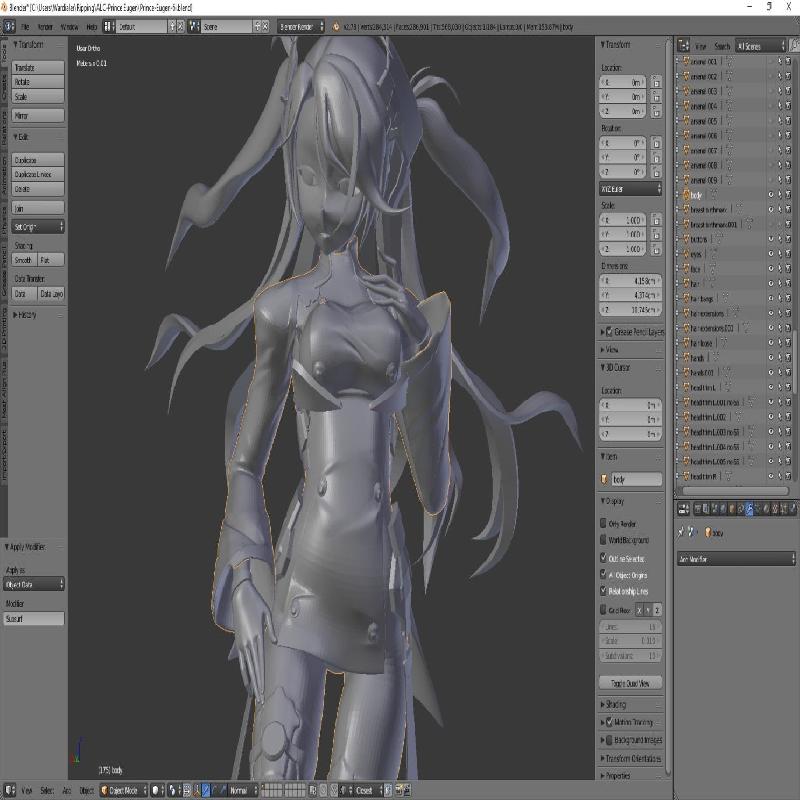Expand the Shading panel

[613, 704]
